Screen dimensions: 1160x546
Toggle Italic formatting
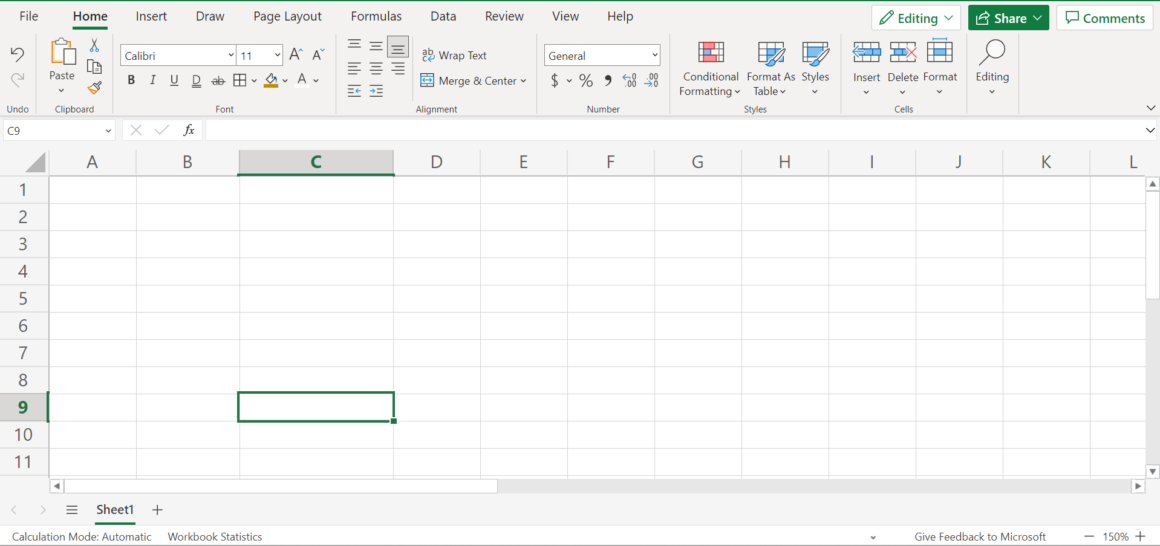click(152, 80)
